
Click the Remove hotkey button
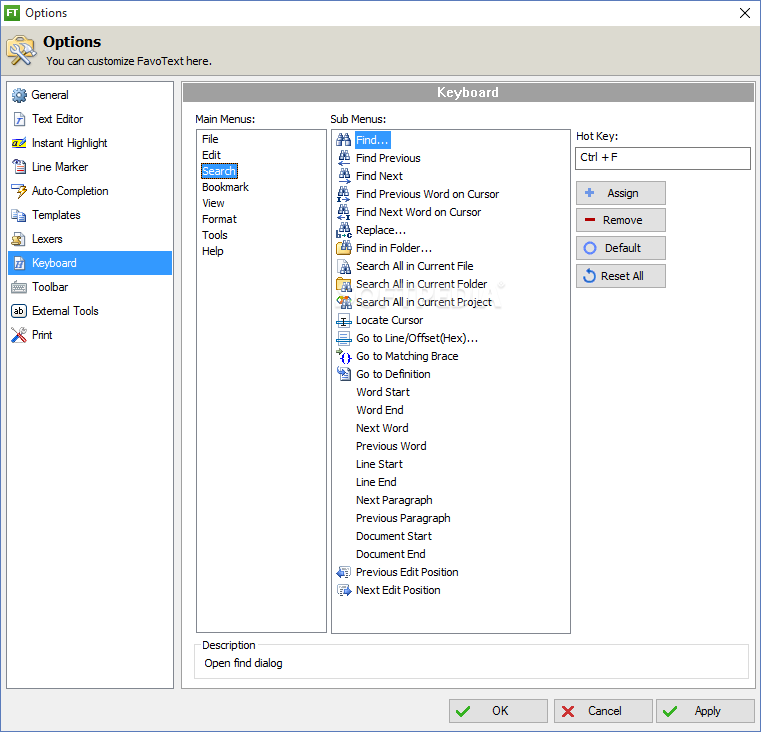(x=621, y=220)
